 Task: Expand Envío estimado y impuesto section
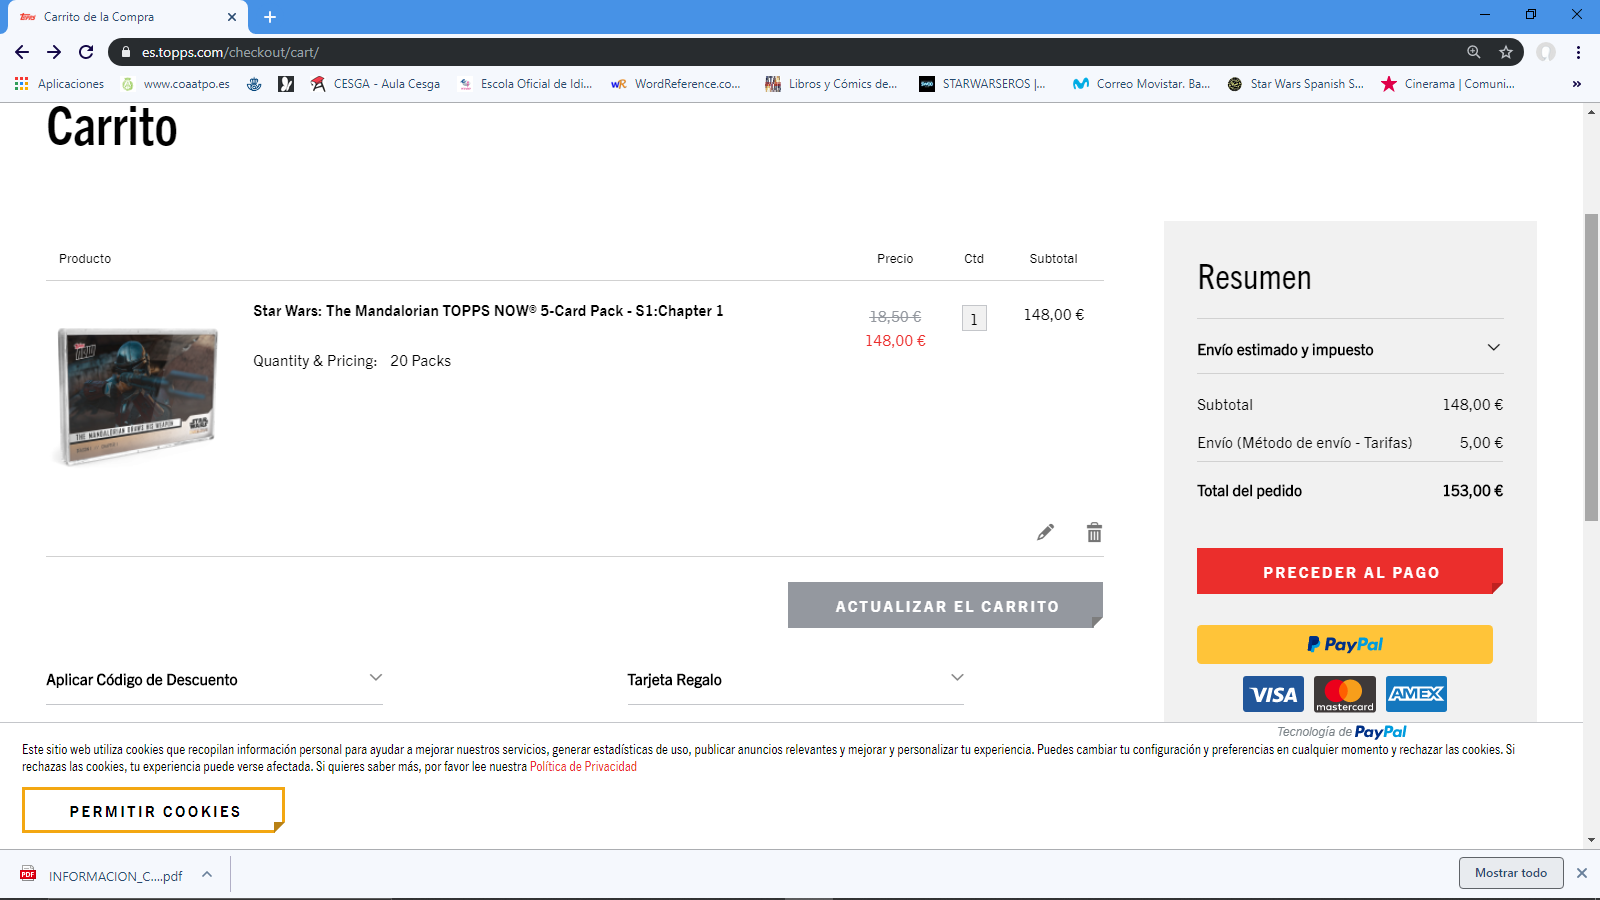(1350, 349)
